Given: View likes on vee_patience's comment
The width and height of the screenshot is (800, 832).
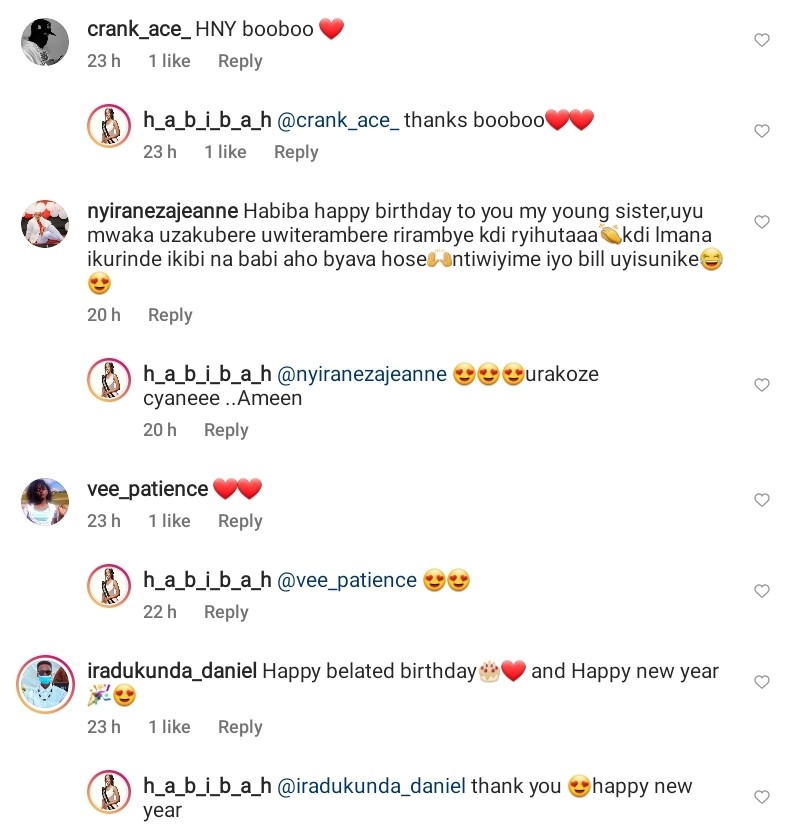Looking at the screenshot, I should click(169, 521).
